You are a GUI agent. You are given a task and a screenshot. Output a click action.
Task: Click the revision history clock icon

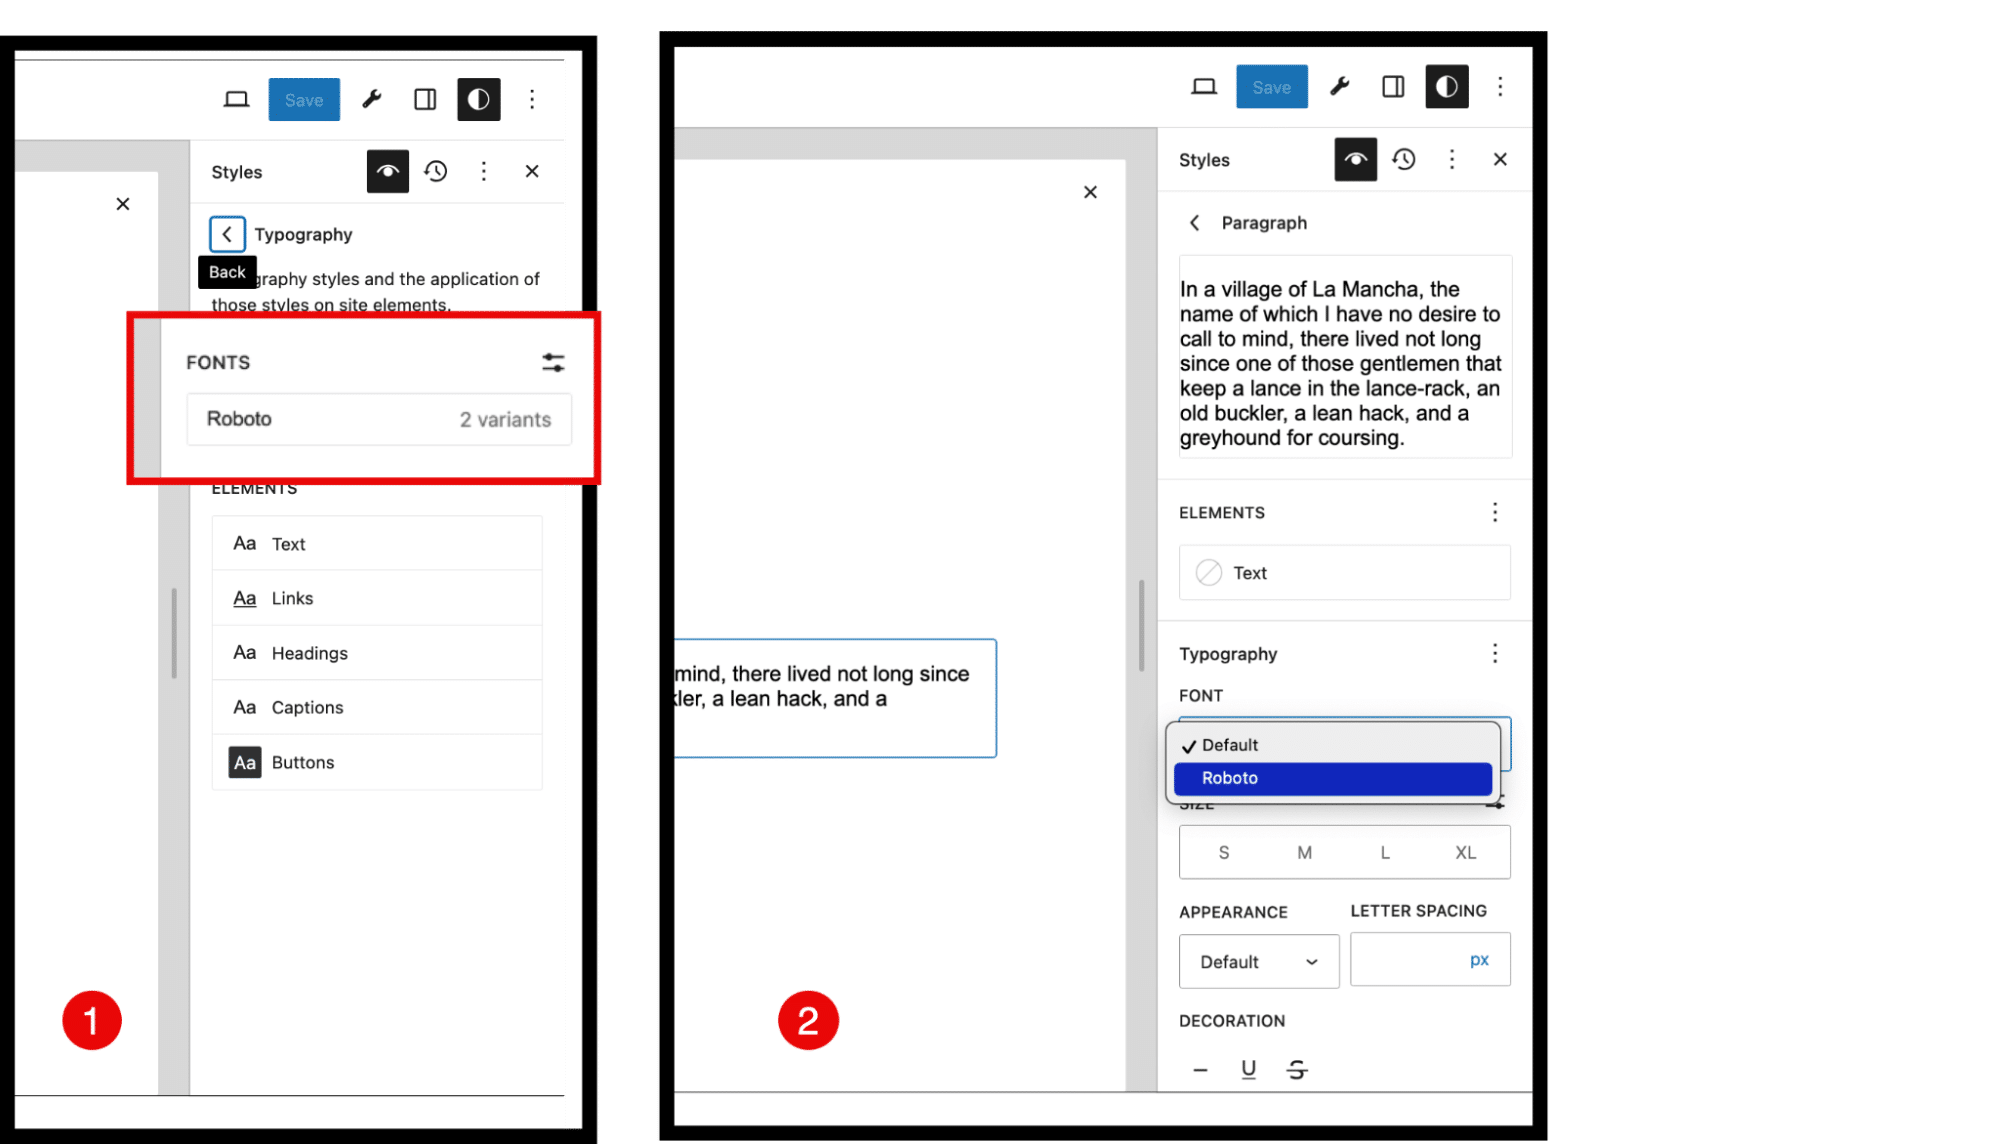point(439,170)
